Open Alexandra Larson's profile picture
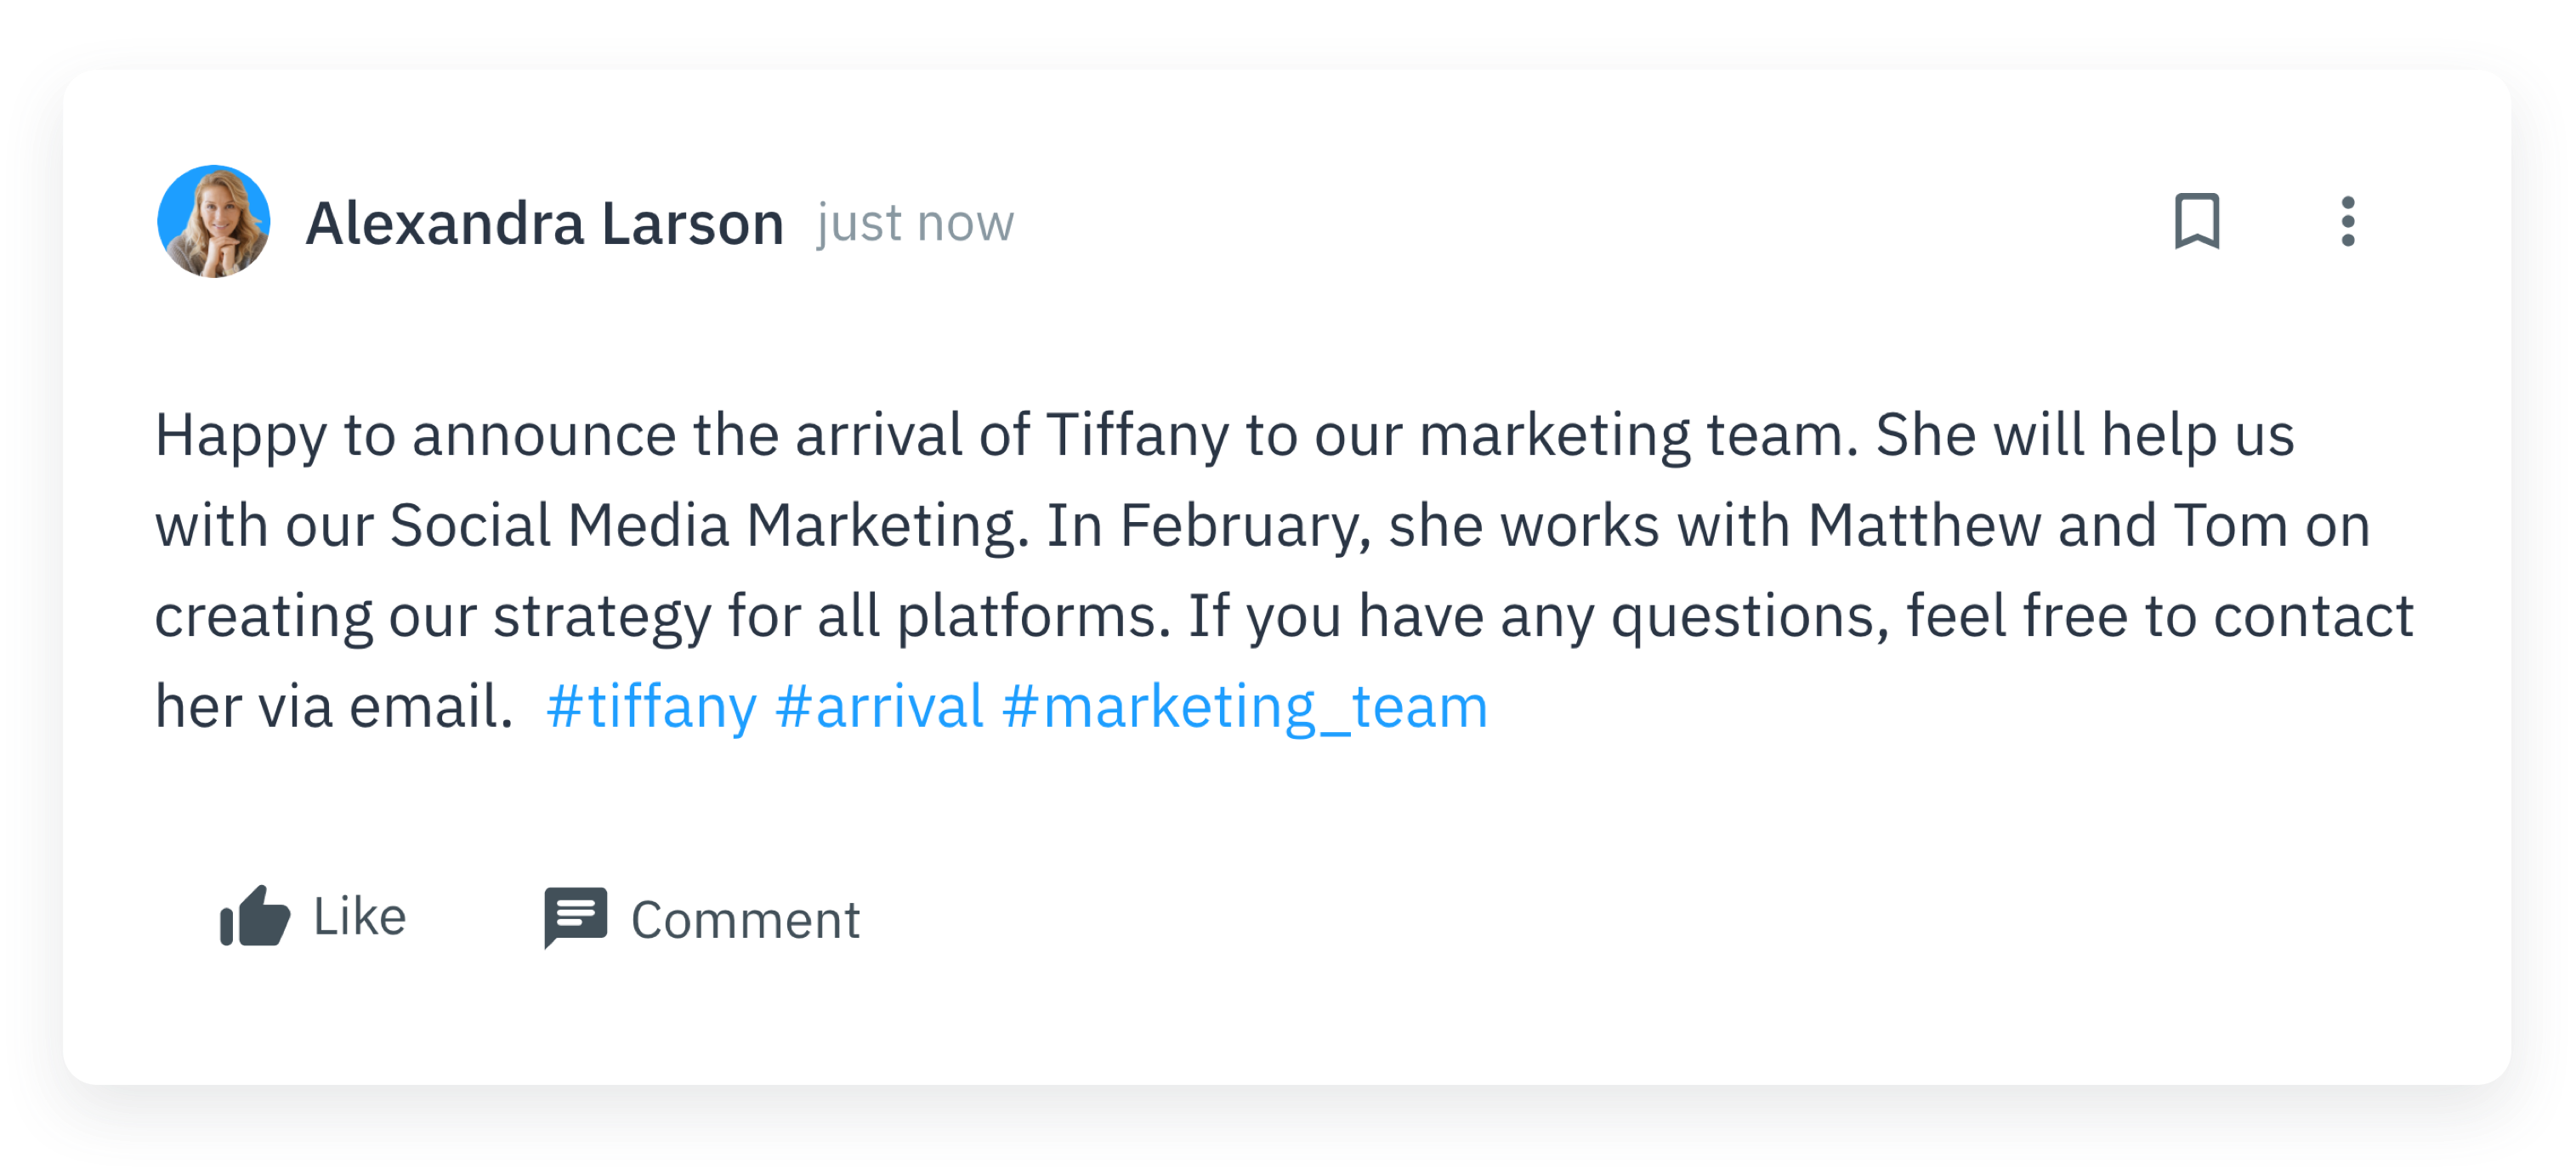Viewport: 2576px width, 1175px height. click(x=214, y=221)
